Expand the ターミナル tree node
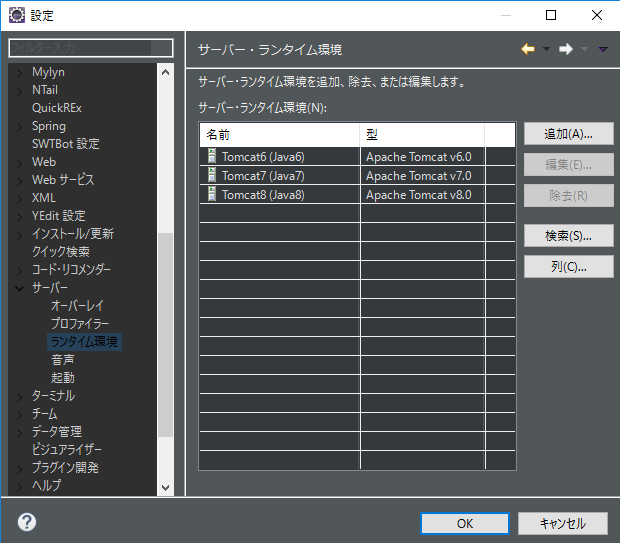Image resolution: width=620 pixels, height=543 pixels. coord(19,396)
